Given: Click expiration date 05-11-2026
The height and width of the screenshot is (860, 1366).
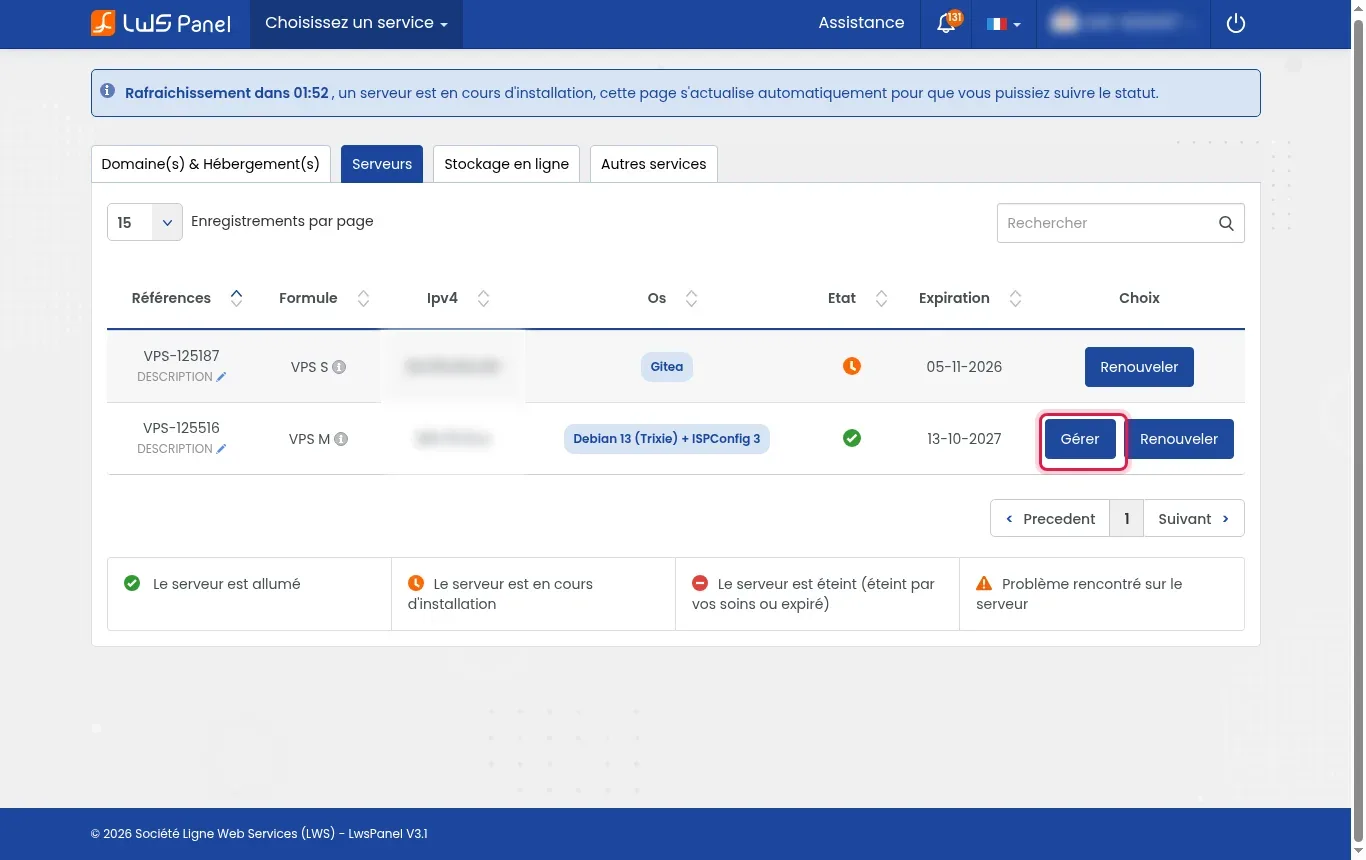Looking at the screenshot, I should 964,367.
